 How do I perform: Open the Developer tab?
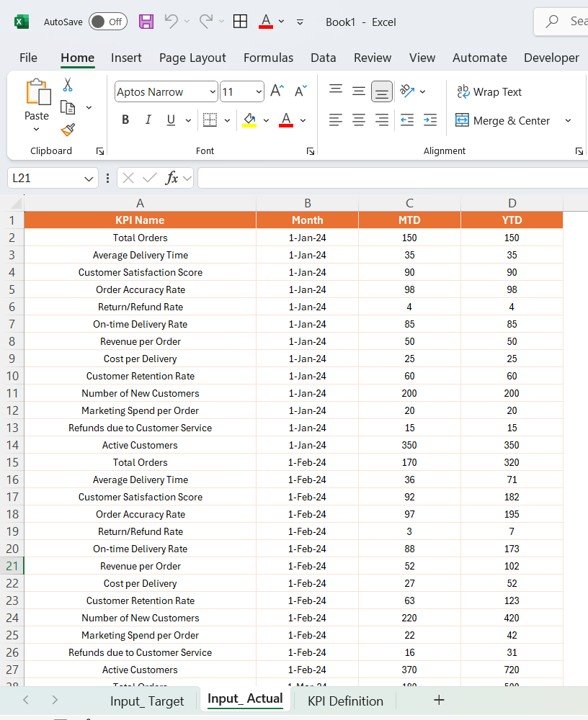click(x=551, y=57)
